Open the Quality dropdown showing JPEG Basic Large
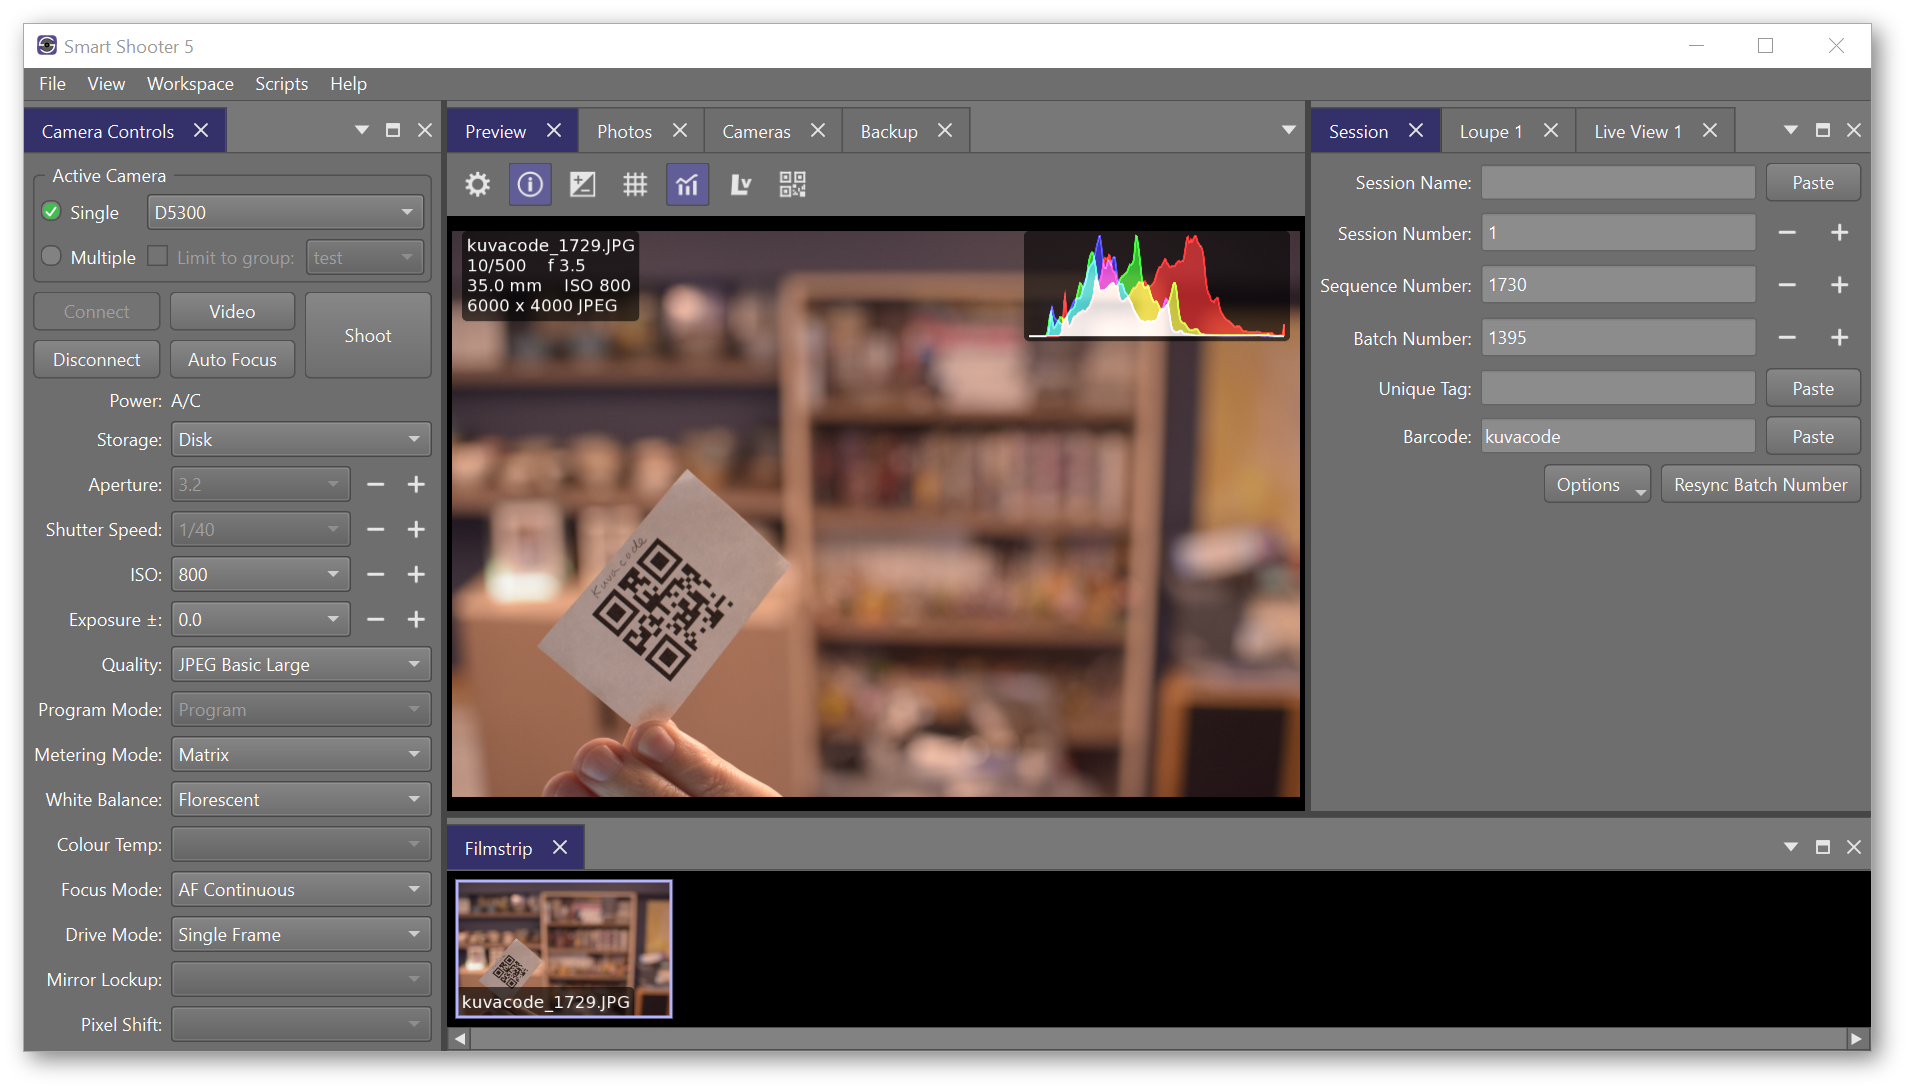This screenshot has width=1910, height=1090. (299, 663)
